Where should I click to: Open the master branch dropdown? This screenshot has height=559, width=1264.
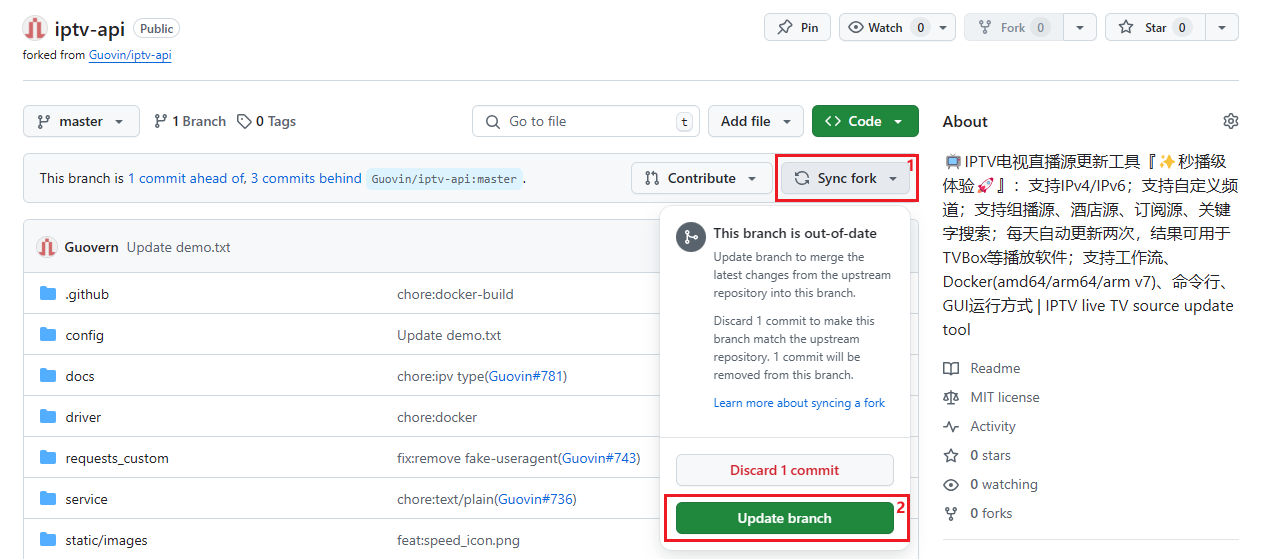pyautogui.click(x=81, y=121)
